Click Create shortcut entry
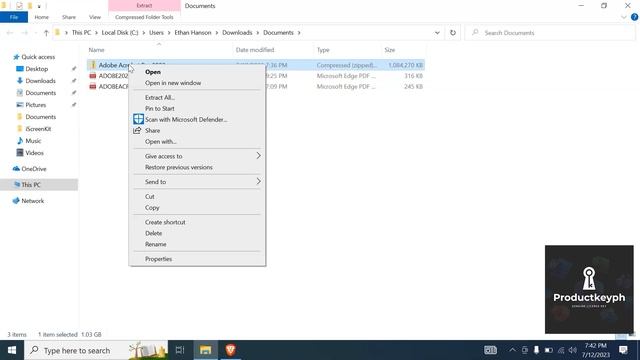Screen dimensions: 640x360 pos(165,222)
